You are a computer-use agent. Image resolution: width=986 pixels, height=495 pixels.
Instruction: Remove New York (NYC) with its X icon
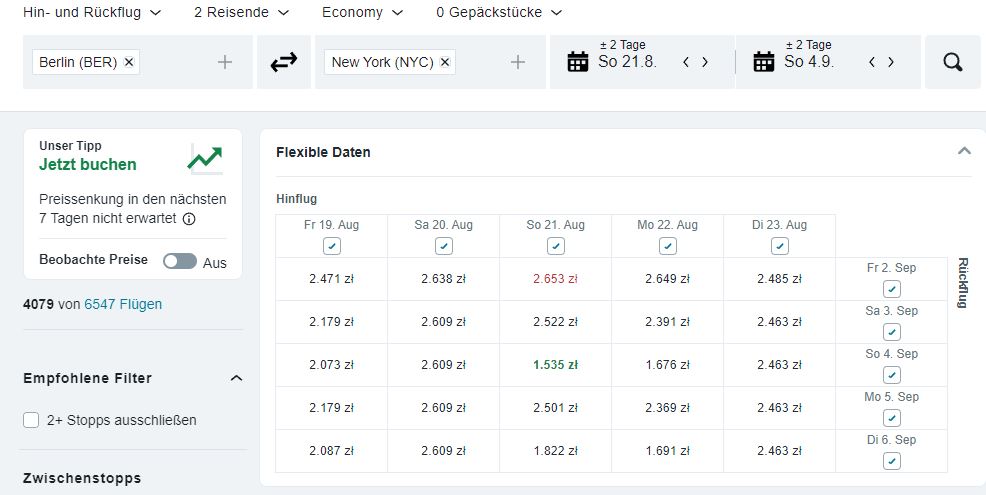point(445,62)
